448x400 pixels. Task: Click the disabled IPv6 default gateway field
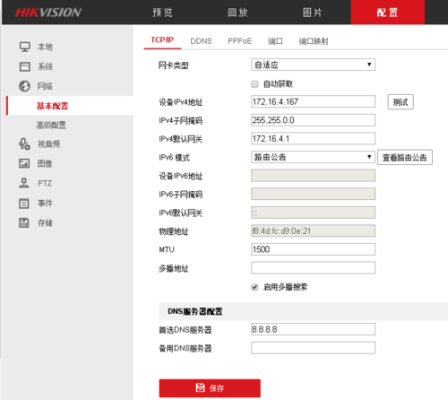click(x=313, y=212)
